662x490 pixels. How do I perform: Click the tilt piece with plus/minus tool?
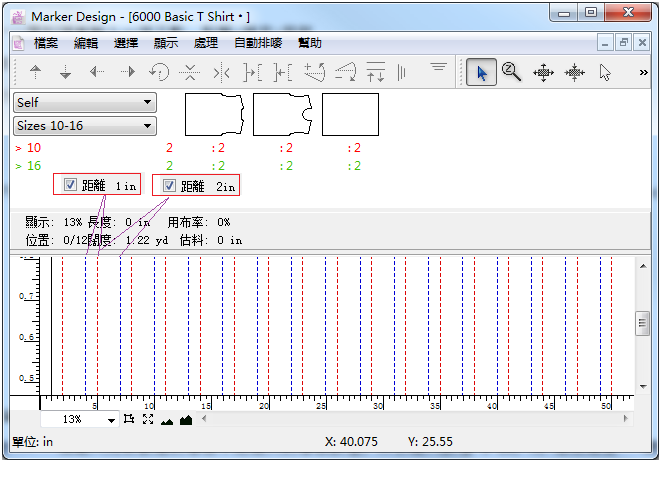coord(315,72)
